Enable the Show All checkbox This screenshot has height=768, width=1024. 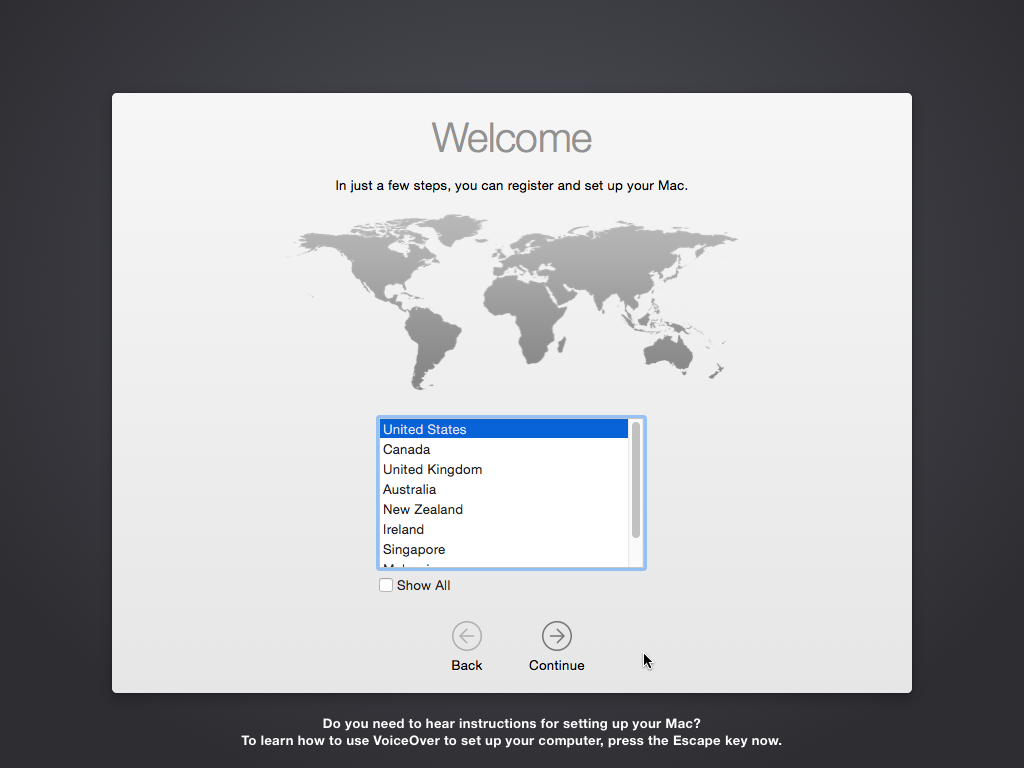[386, 585]
